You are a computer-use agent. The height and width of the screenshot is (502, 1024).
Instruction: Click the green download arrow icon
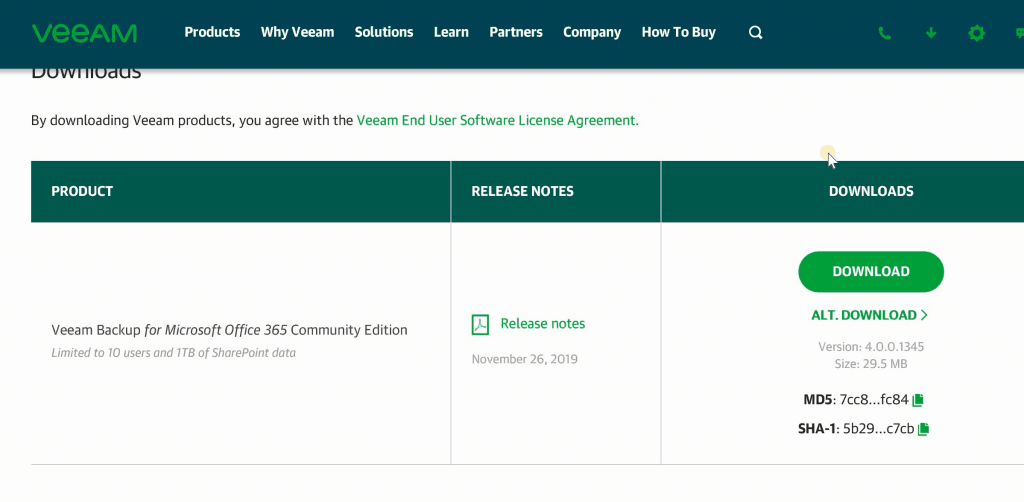click(x=931, y=33)
